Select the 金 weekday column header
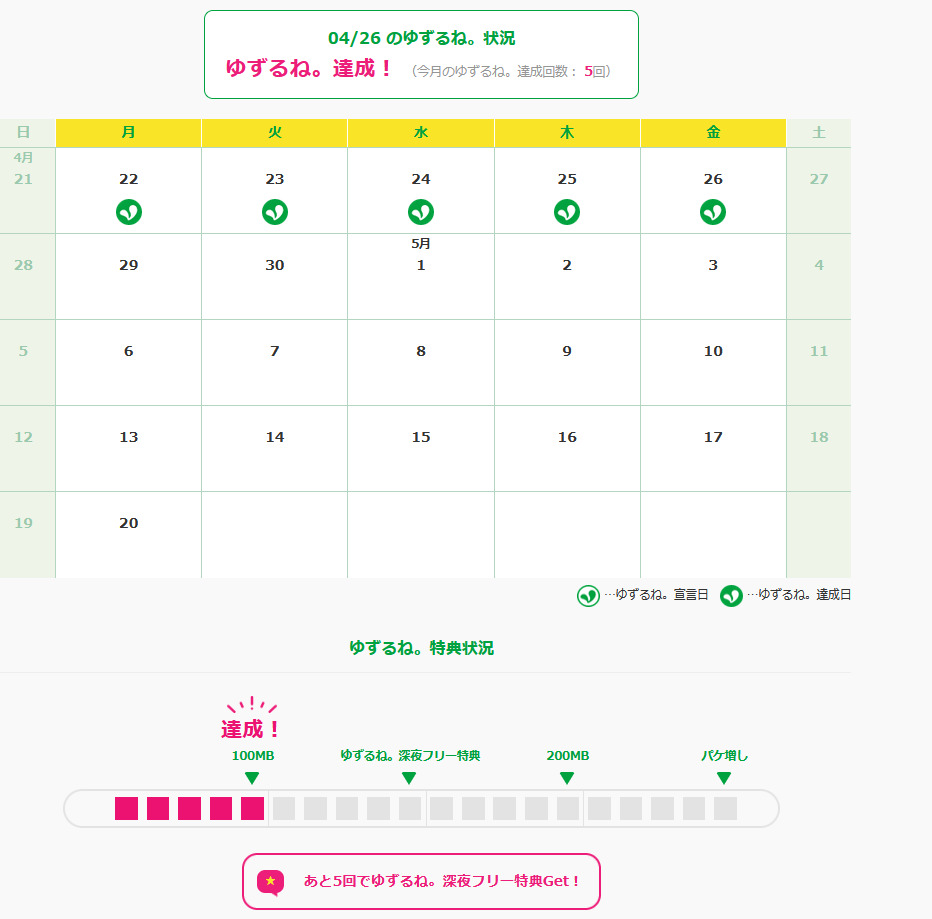The width and height of the screenshot is (932, 919). [713, 133]
